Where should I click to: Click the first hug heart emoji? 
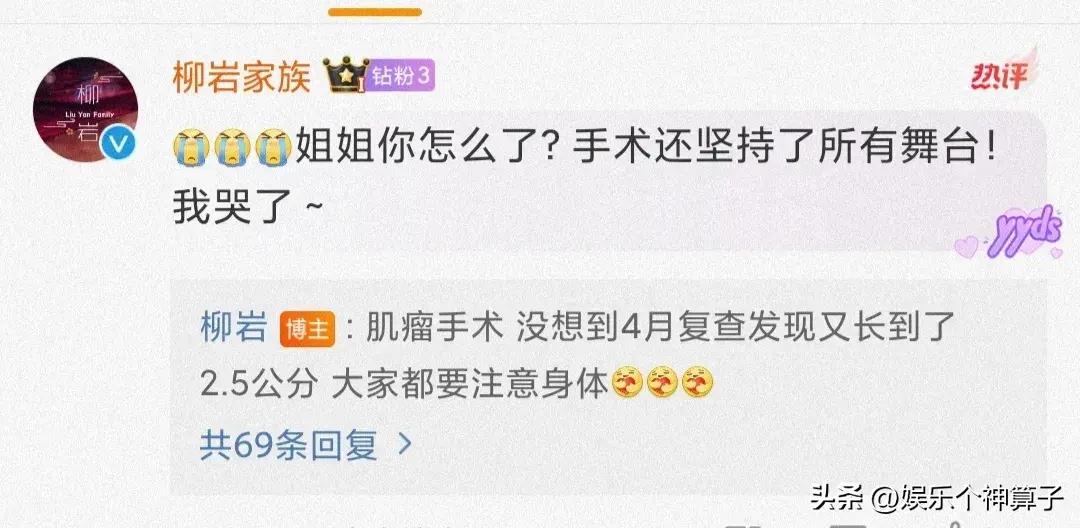click(627, 383)
